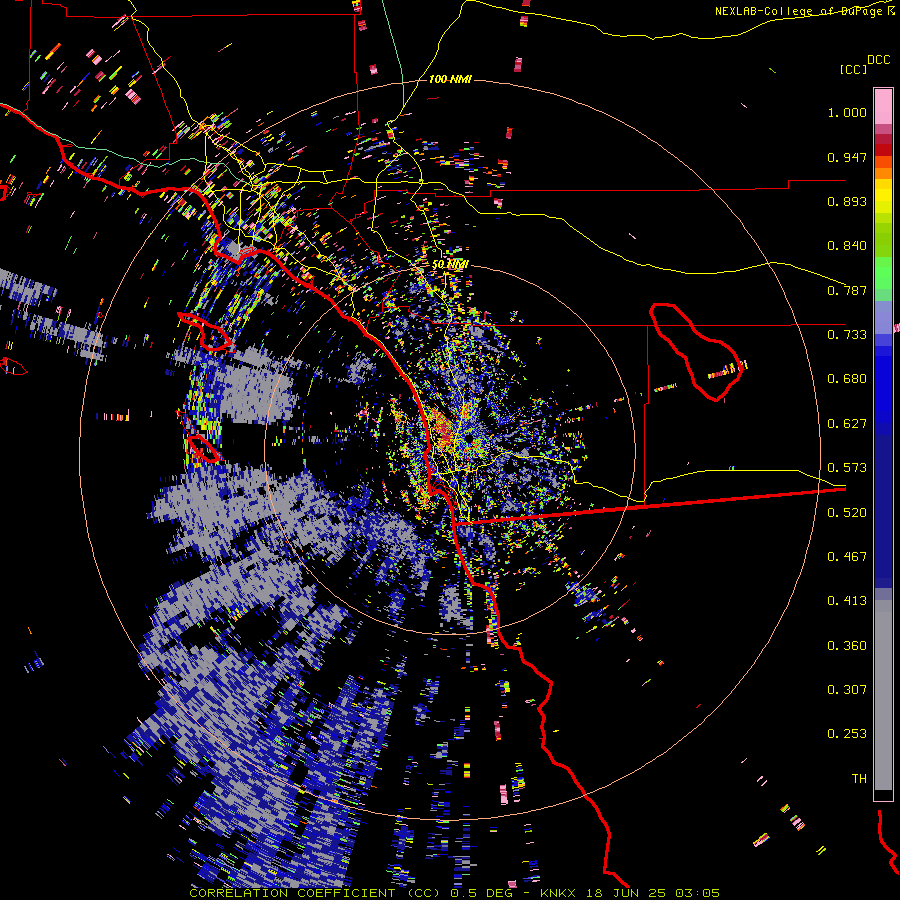Pick the yellow color bar segment
This screenshot has height=900, width=900.
pyautogui.click(x=883, y=196)
